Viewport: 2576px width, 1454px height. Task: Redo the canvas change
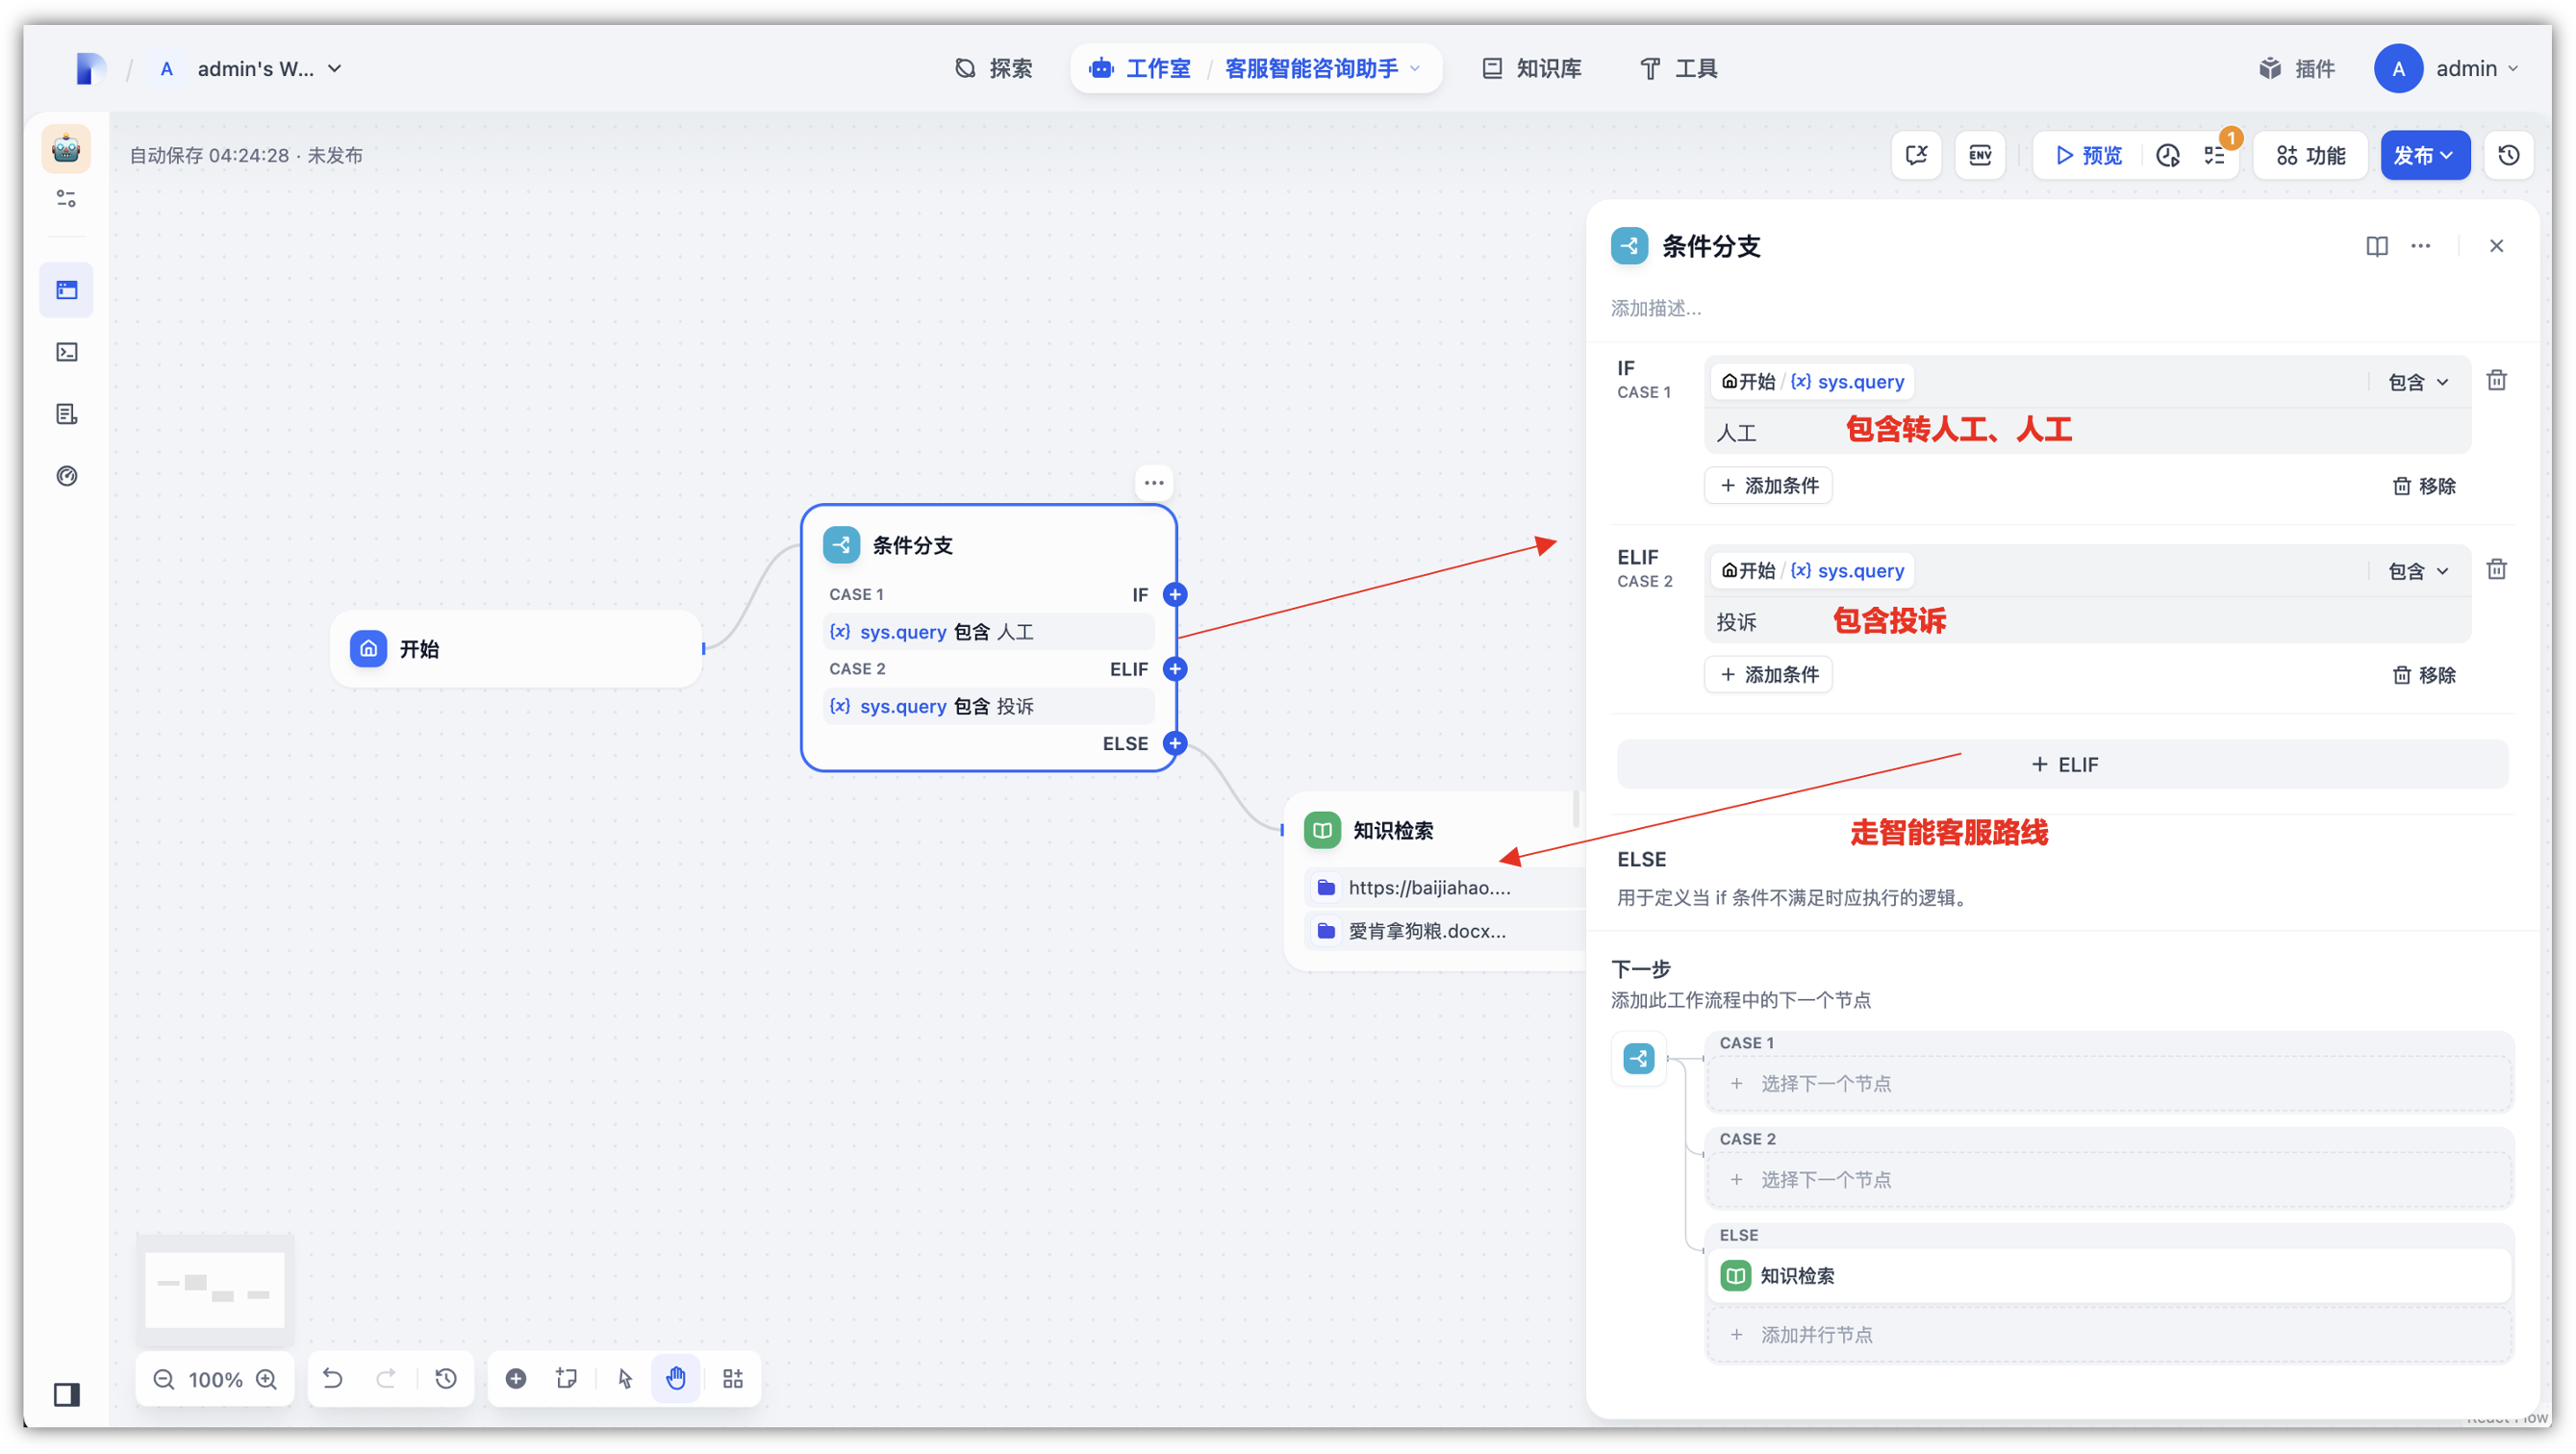(x=385, y=1379)
